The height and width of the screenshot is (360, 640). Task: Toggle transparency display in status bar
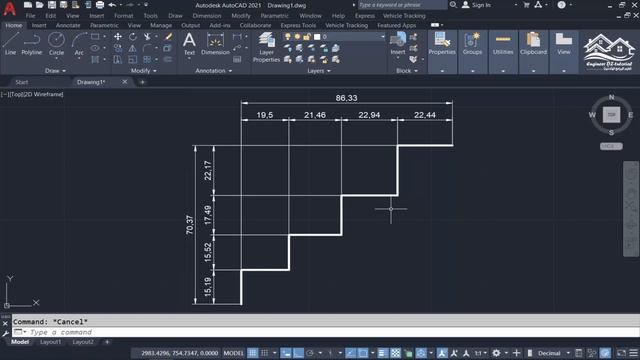coord(396,353)
